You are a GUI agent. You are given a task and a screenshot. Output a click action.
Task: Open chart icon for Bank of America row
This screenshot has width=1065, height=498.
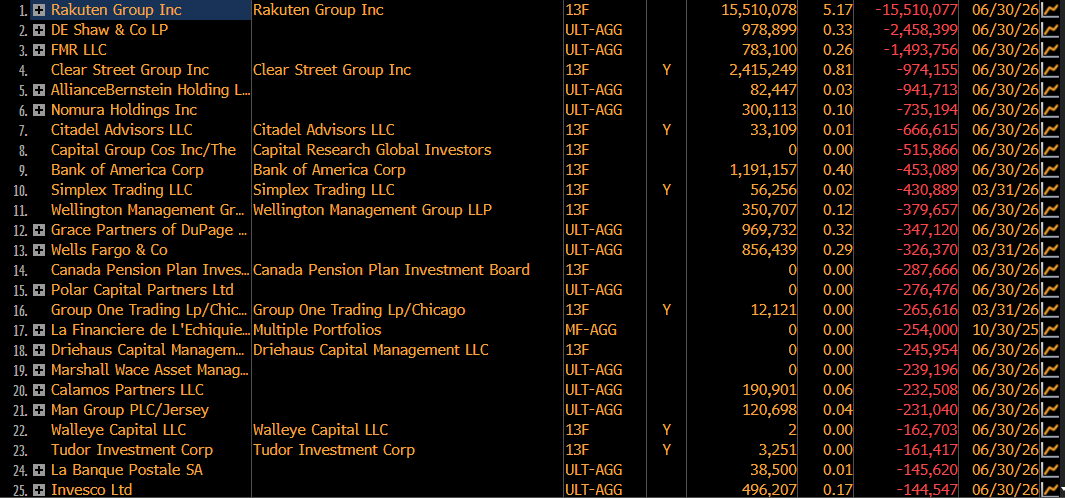(1050, 170)
